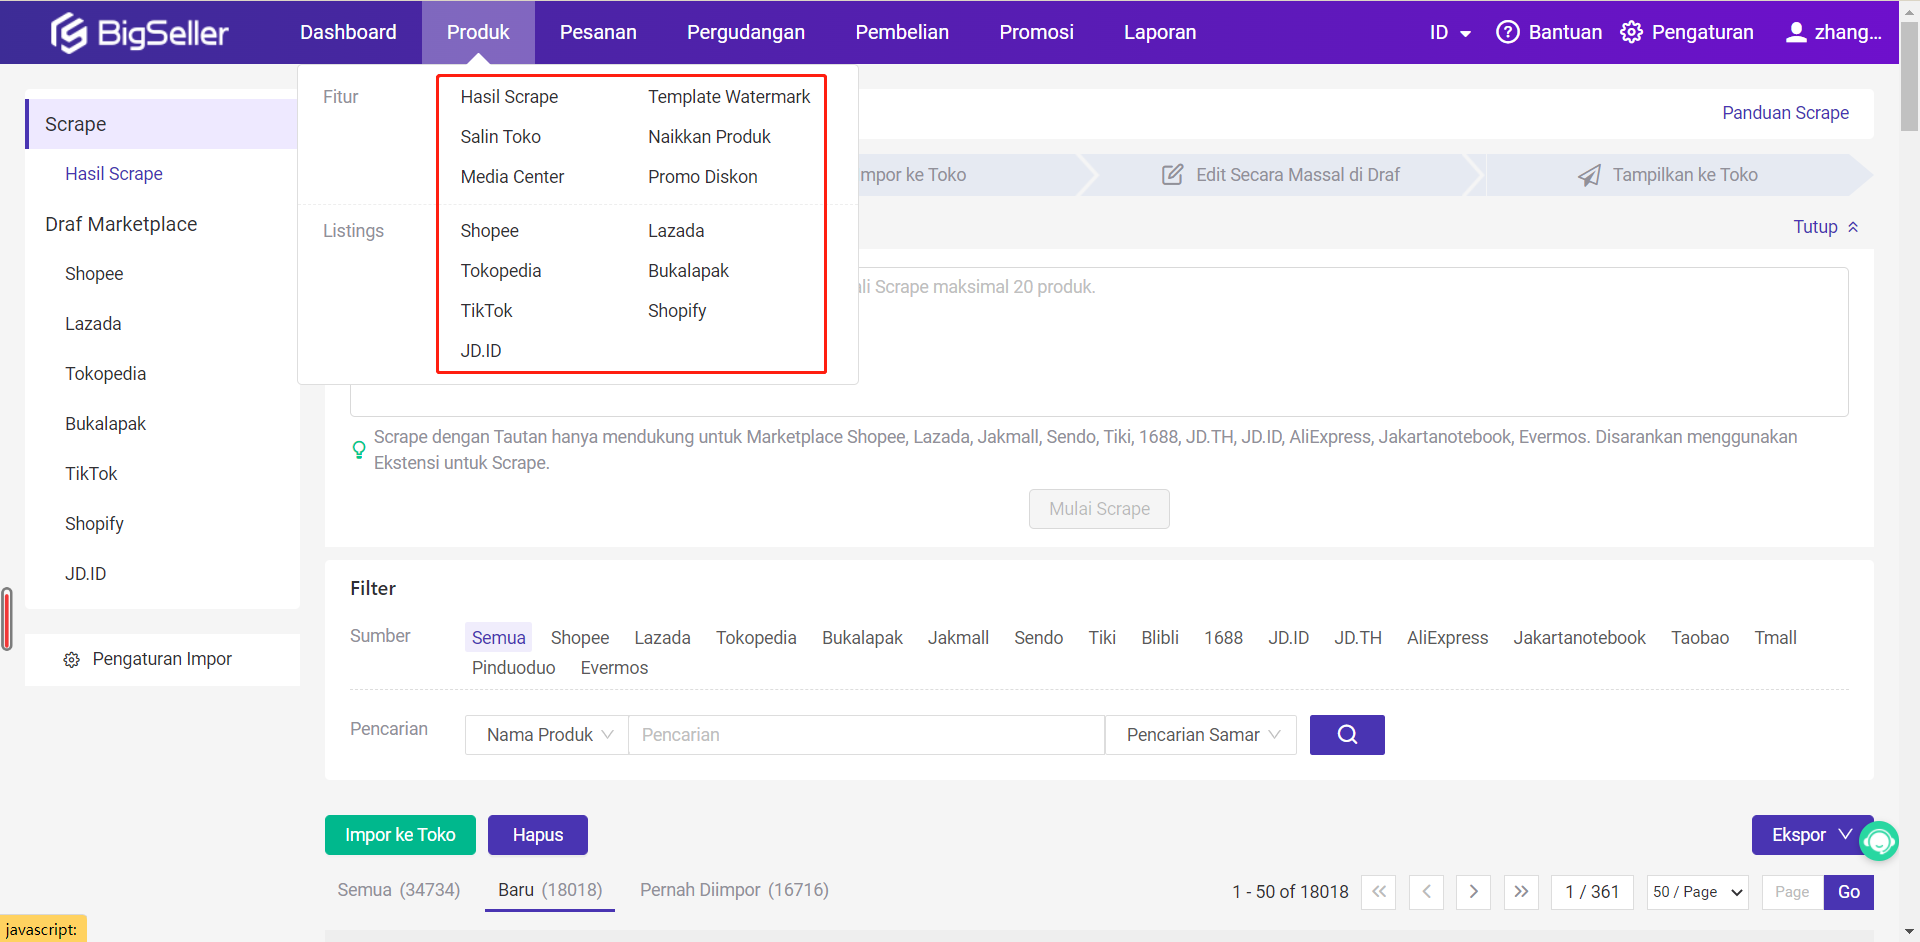Select Template Watermark menu entry

pyautogui.click(x=729, y=97)
